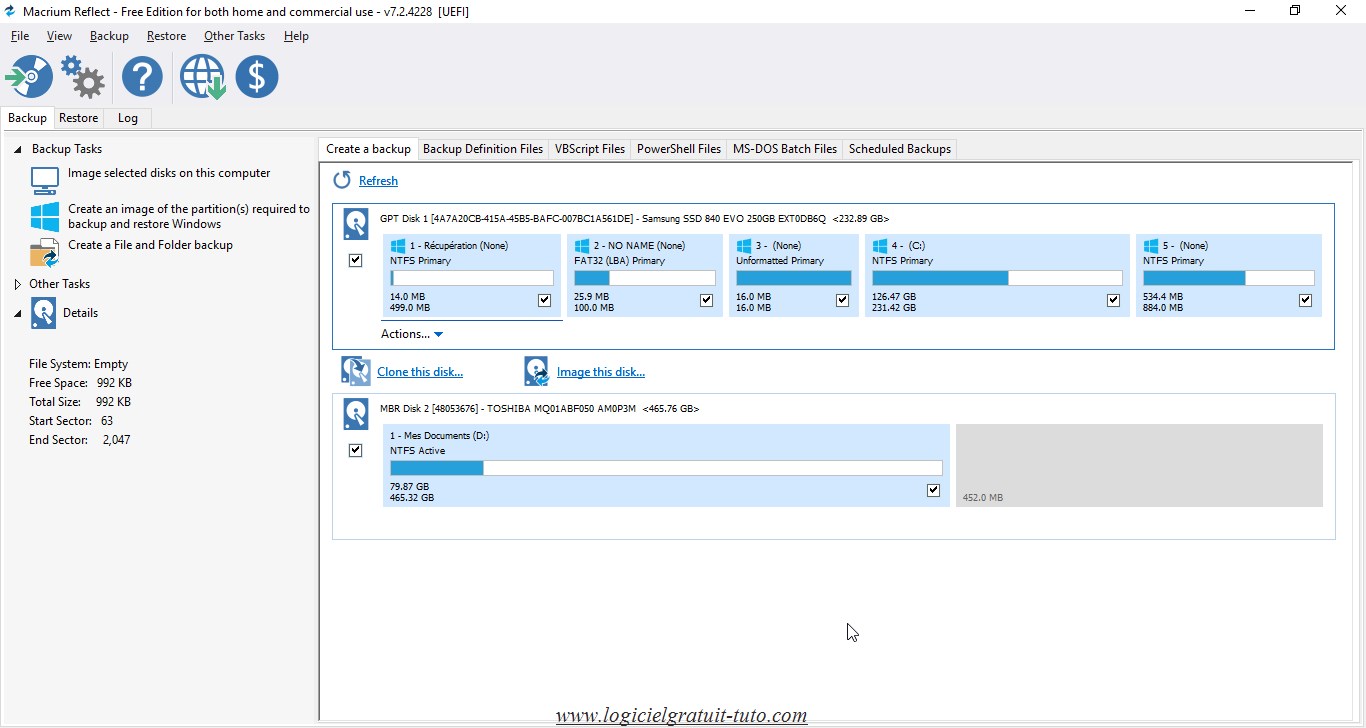The width and height of the screenshot is (1366, 728).
Task: Click the Image this disk link
Action: tap(601, 372)
